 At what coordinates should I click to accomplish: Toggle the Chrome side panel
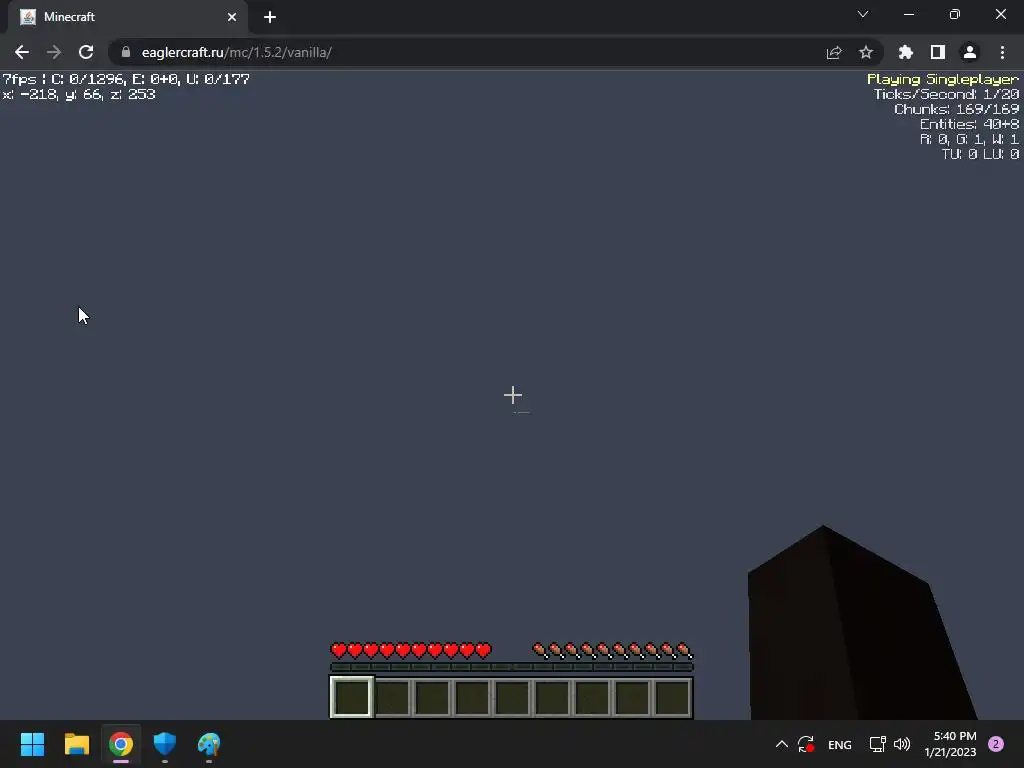(x=938, y=52)
